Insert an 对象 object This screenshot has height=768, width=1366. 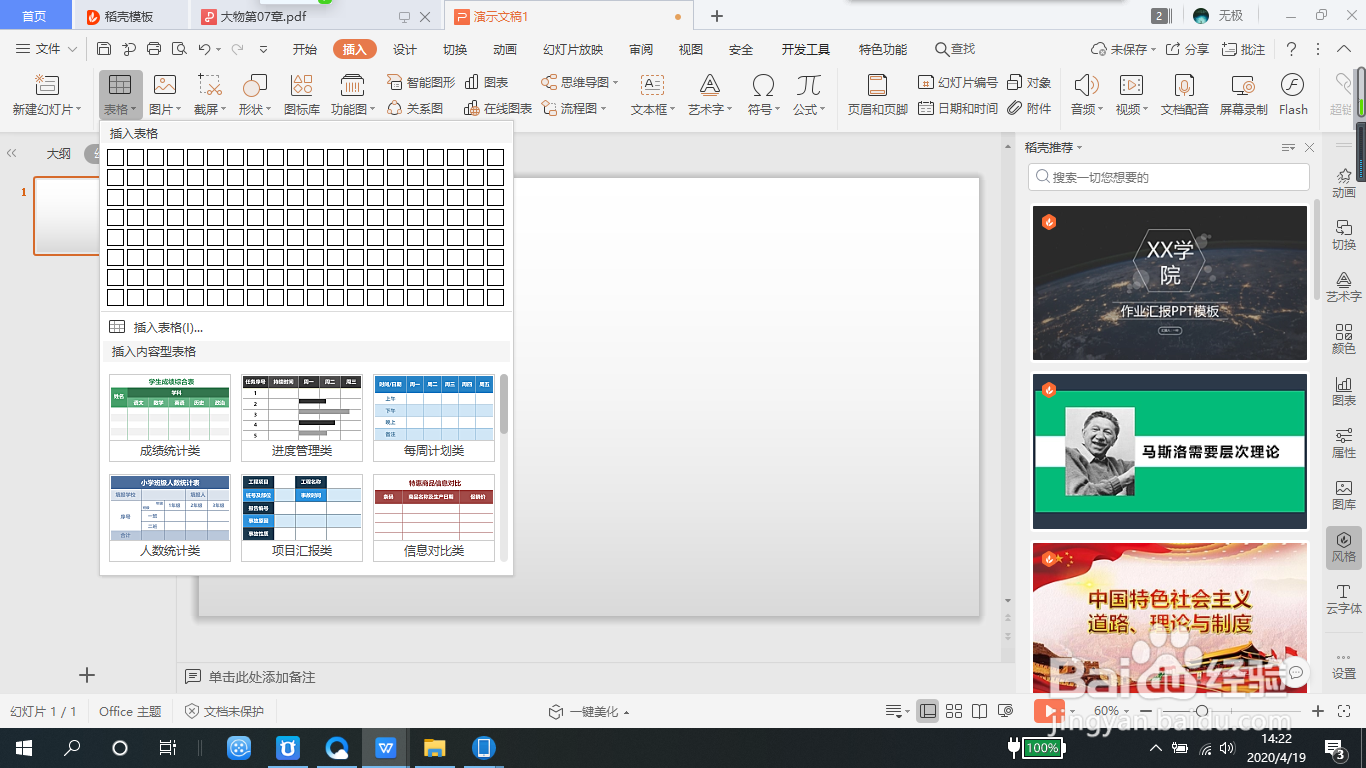(x=1030, y=83)
